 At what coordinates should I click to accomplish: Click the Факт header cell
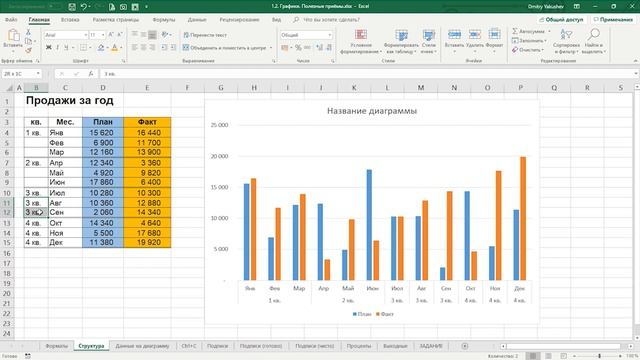point(147,122)
